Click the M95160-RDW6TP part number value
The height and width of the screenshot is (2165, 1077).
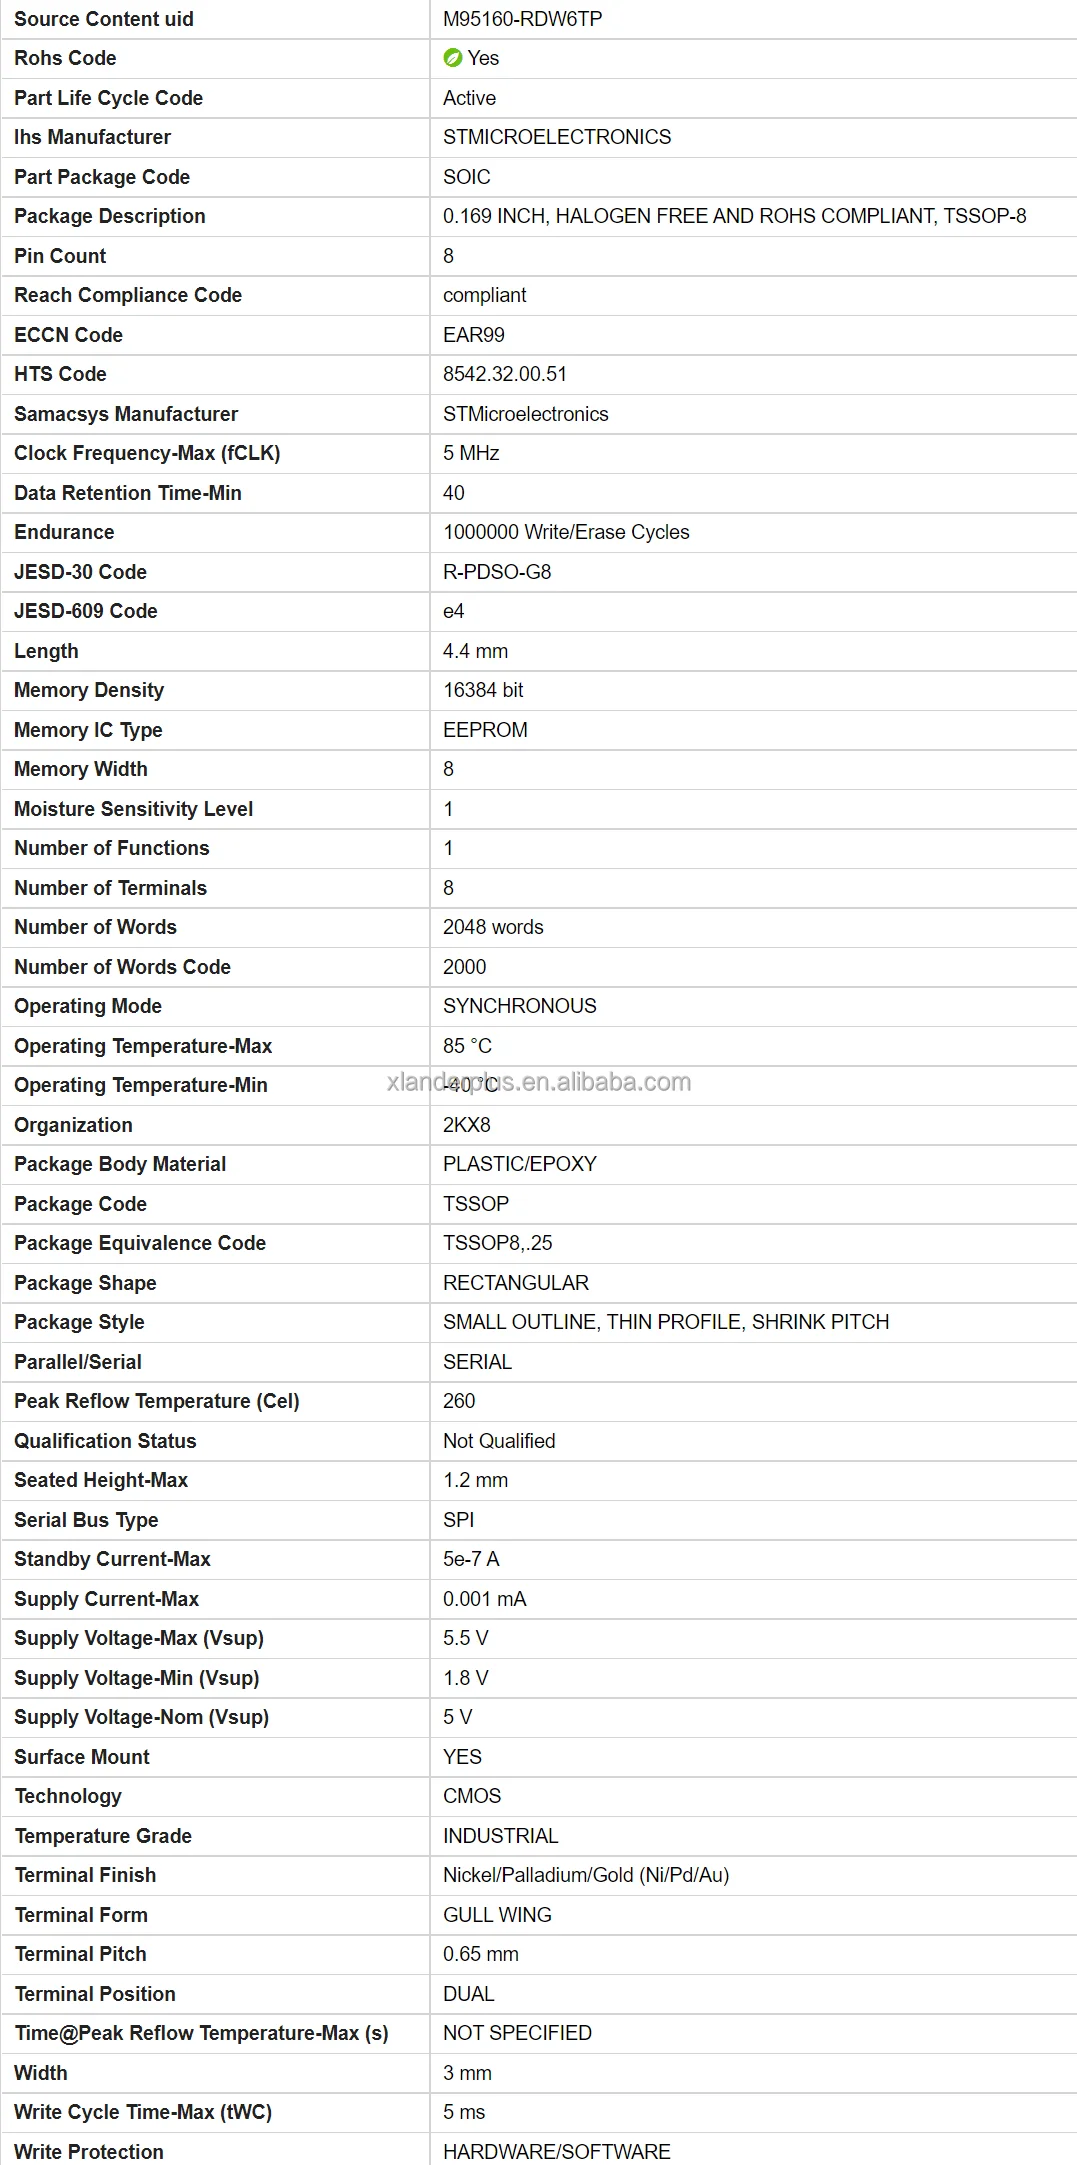point(522,19)
